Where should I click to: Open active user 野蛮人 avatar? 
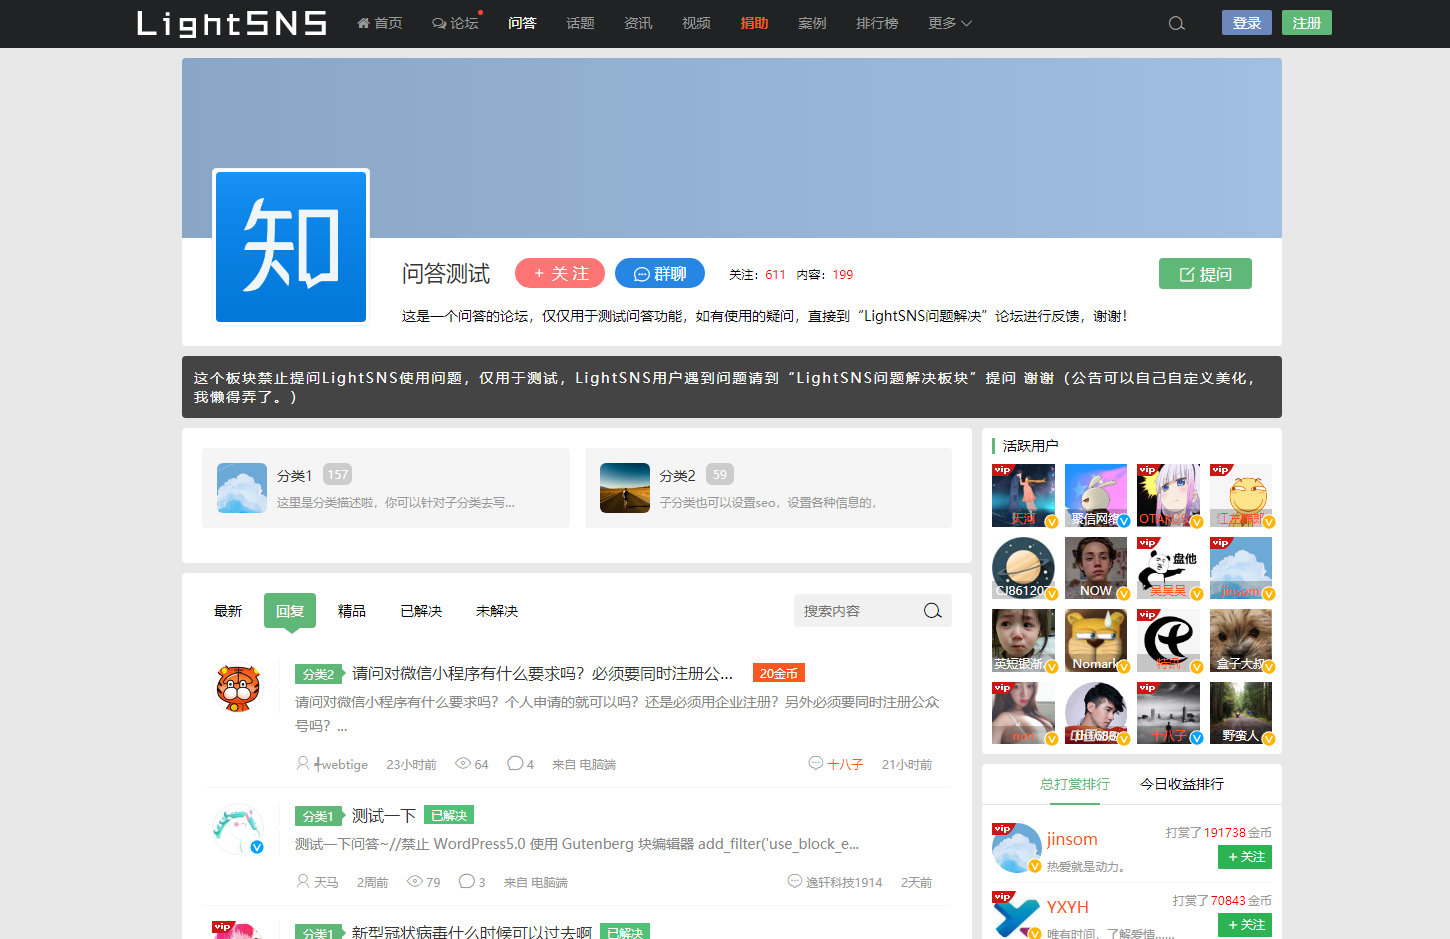[x=1241, y=713]
